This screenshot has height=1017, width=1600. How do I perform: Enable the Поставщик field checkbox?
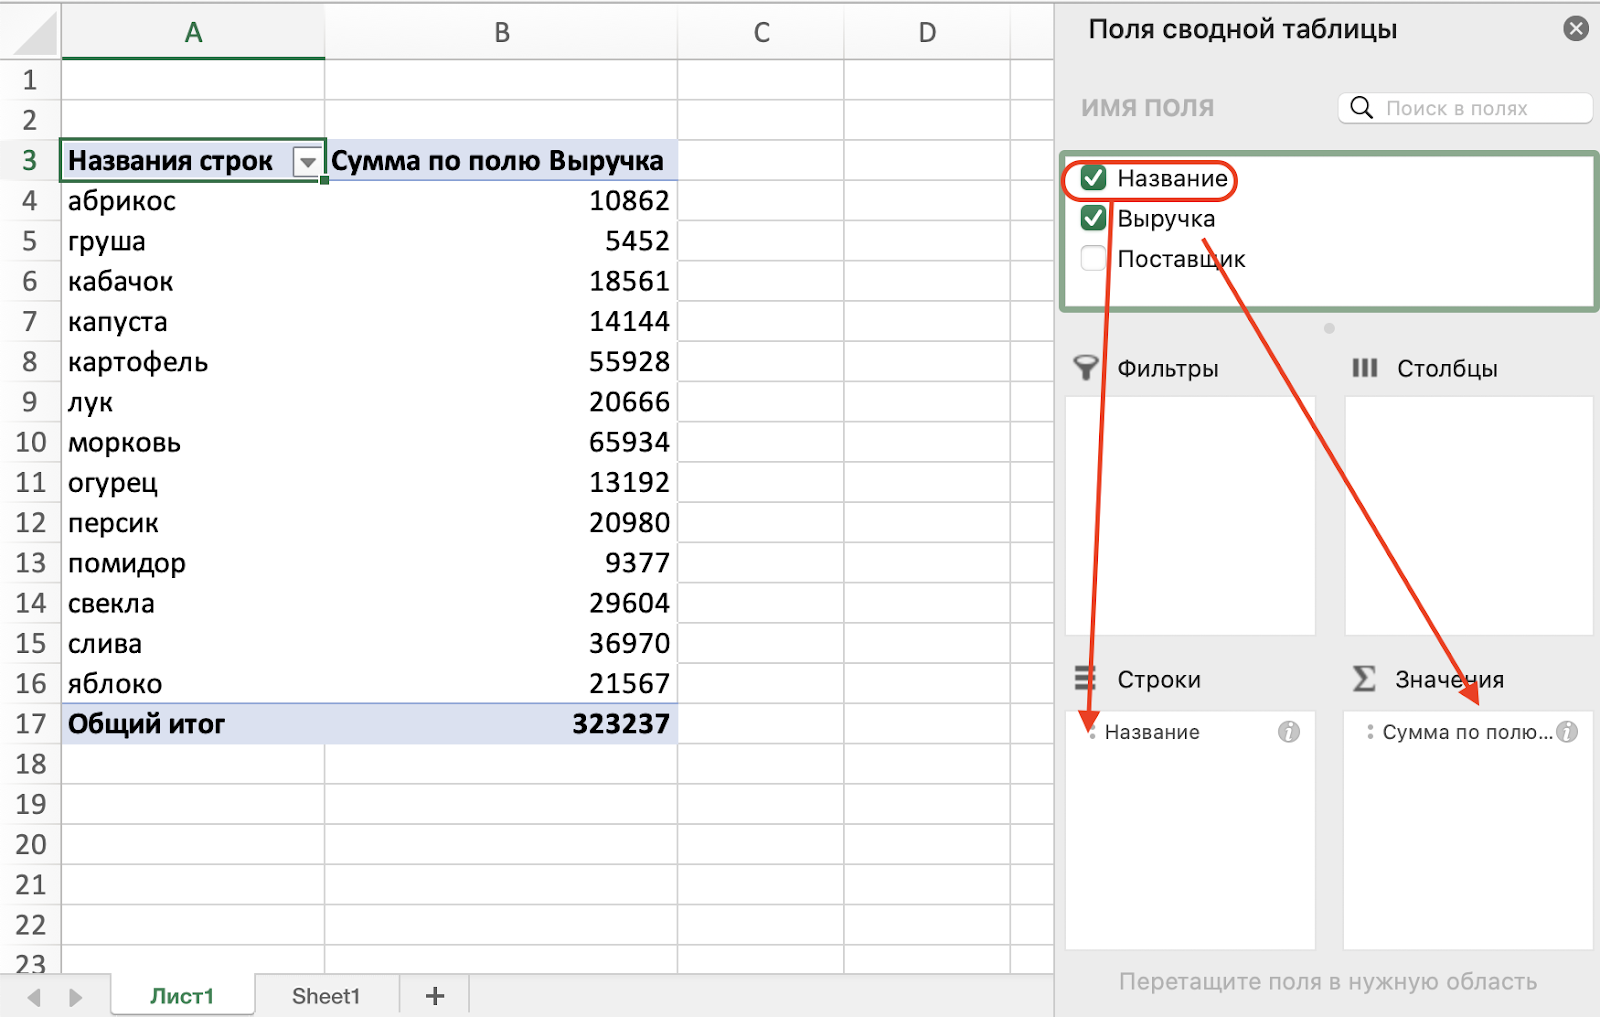pyautogui.click(x=1094, y=259)
